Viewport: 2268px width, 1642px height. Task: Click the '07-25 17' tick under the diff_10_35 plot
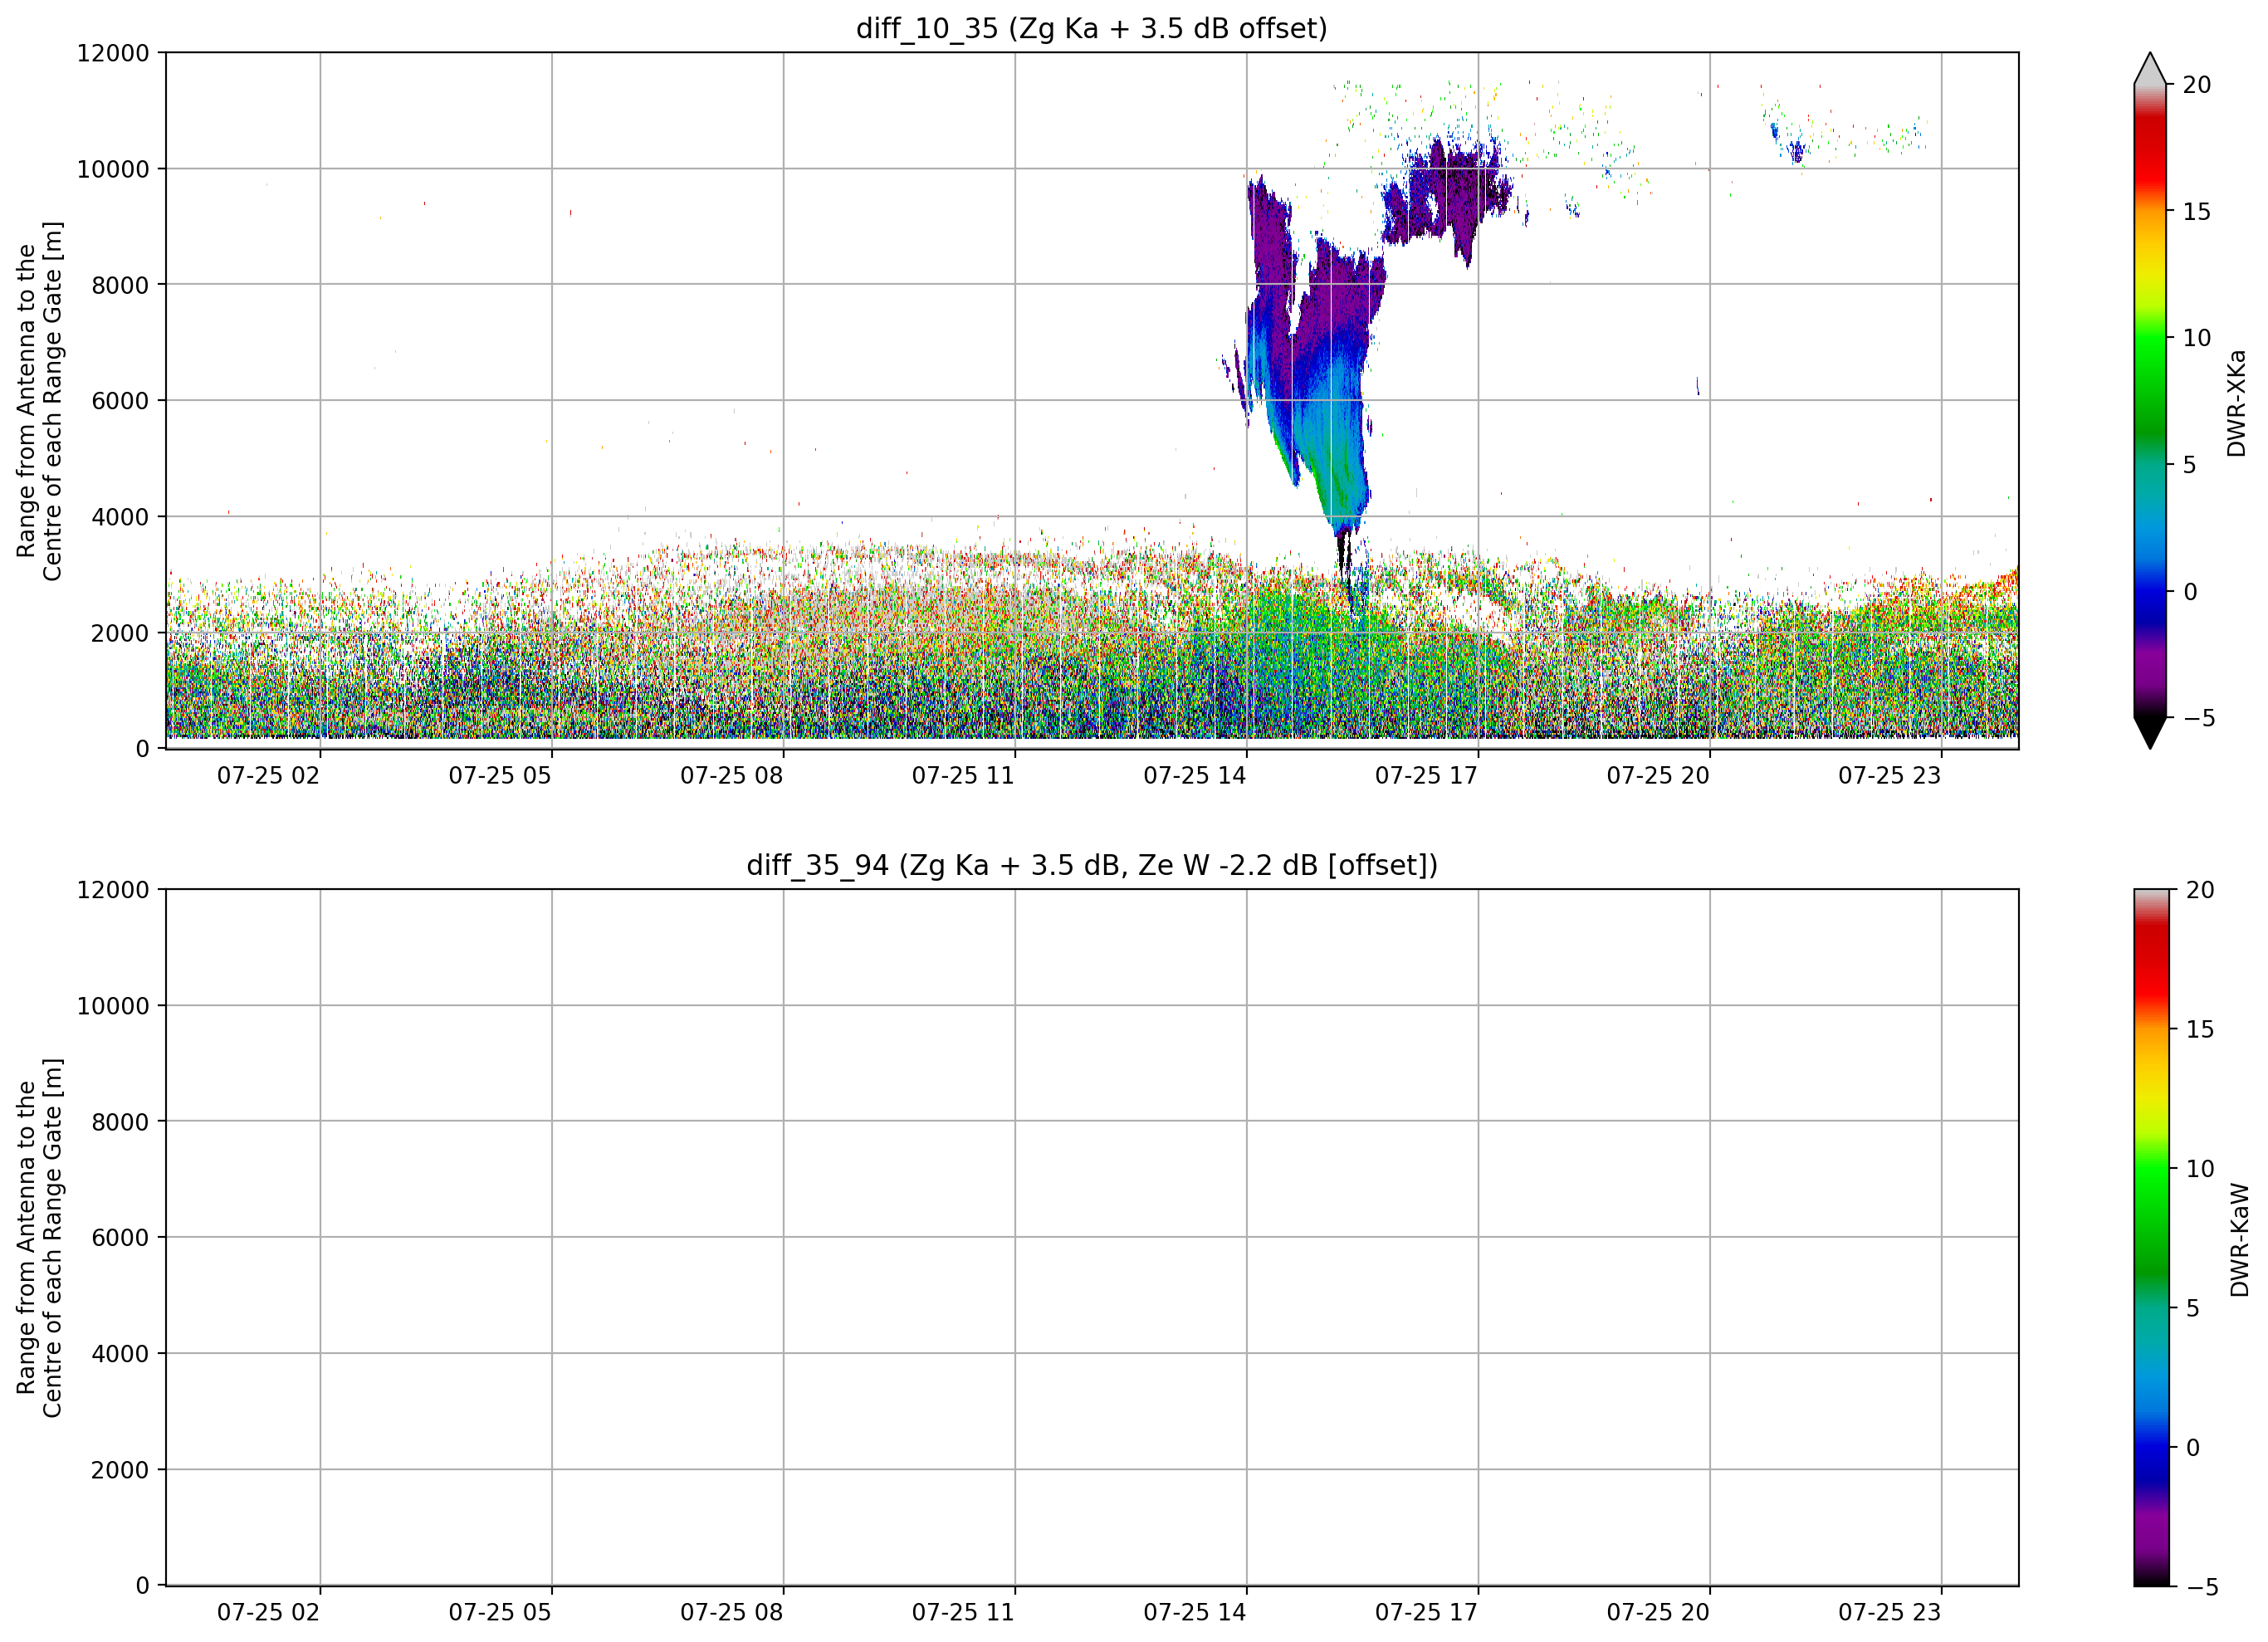tap(1426, 776)
